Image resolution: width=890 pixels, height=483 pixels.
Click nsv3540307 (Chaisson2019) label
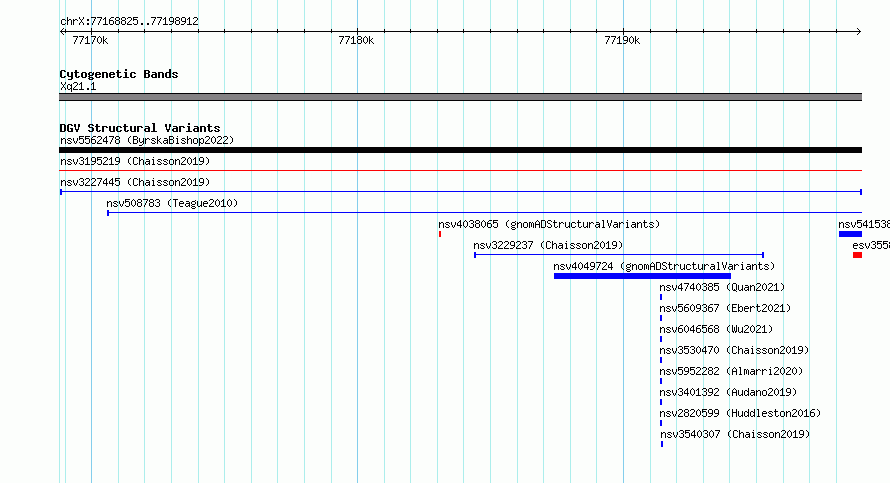pyautogui.click(x=735, y=434)
